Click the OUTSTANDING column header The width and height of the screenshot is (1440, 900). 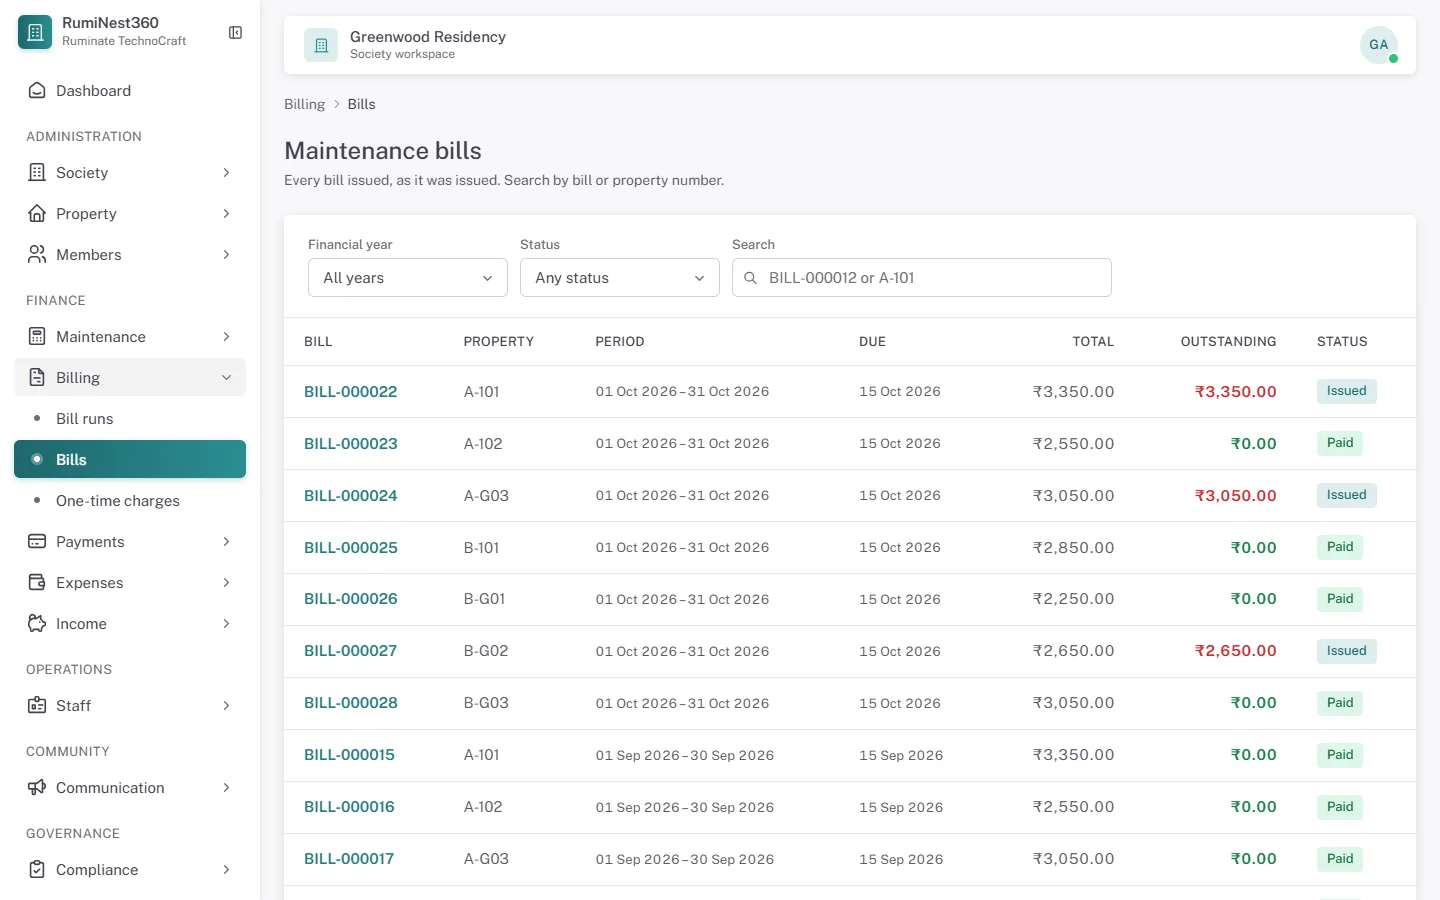pos(1228,342)
